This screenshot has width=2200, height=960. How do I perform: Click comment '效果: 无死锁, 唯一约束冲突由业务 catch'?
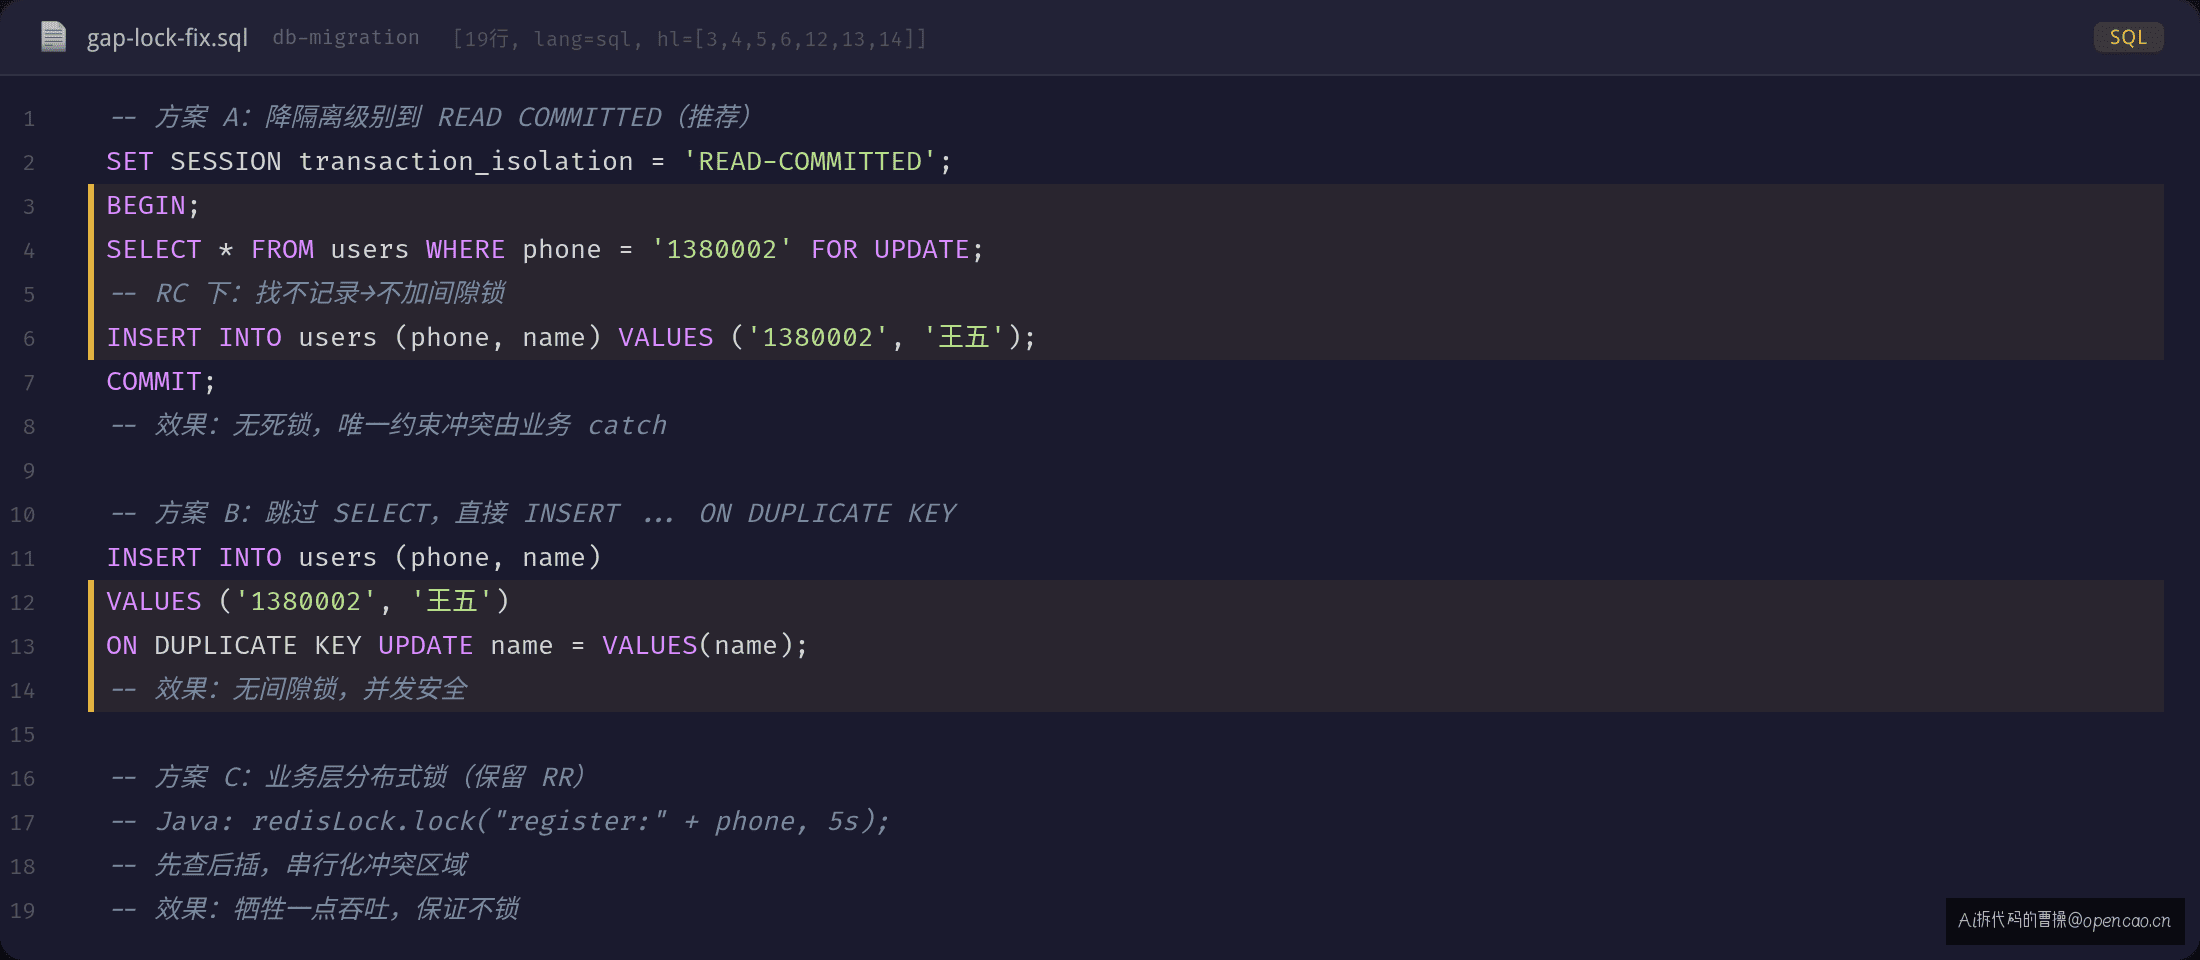click(387, 425)
